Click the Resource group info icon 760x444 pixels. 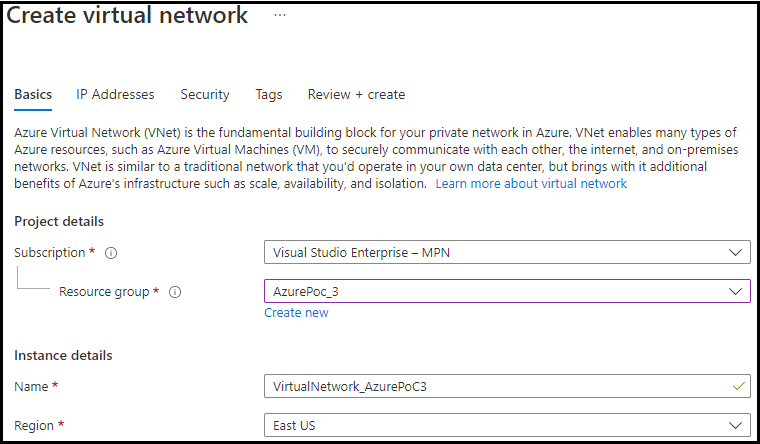pyautogui.click(x=175, y=292)
